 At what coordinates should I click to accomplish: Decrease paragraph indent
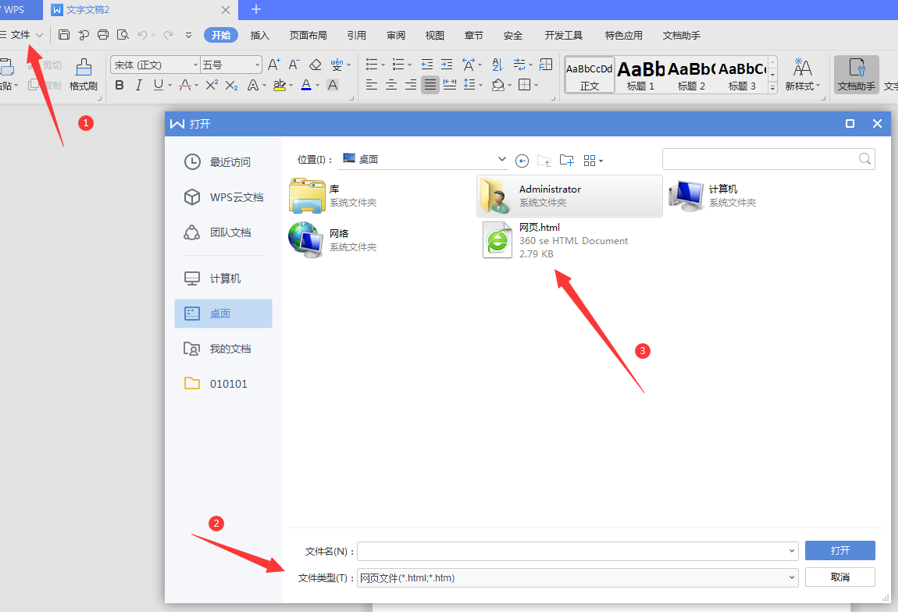(427, 64)
